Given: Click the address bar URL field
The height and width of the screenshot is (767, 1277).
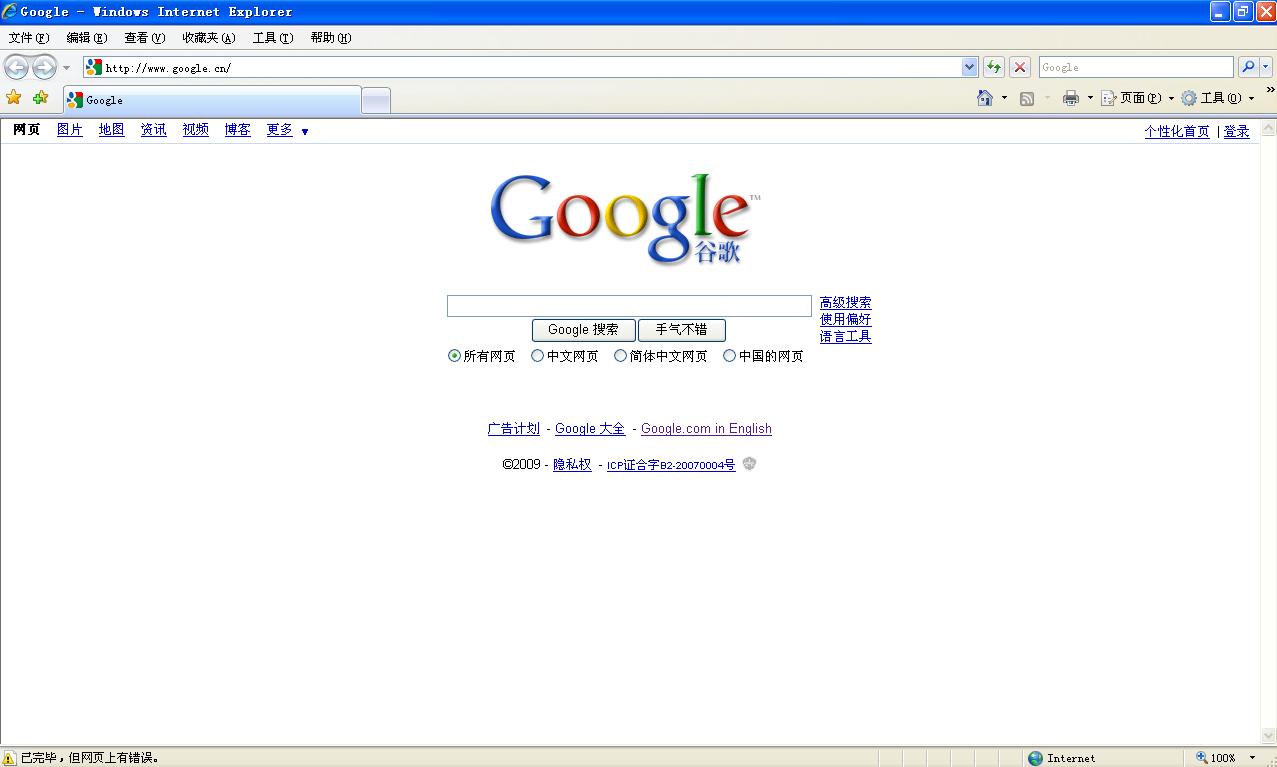Looking at the screenshot, I should click(x=532, y=67).
